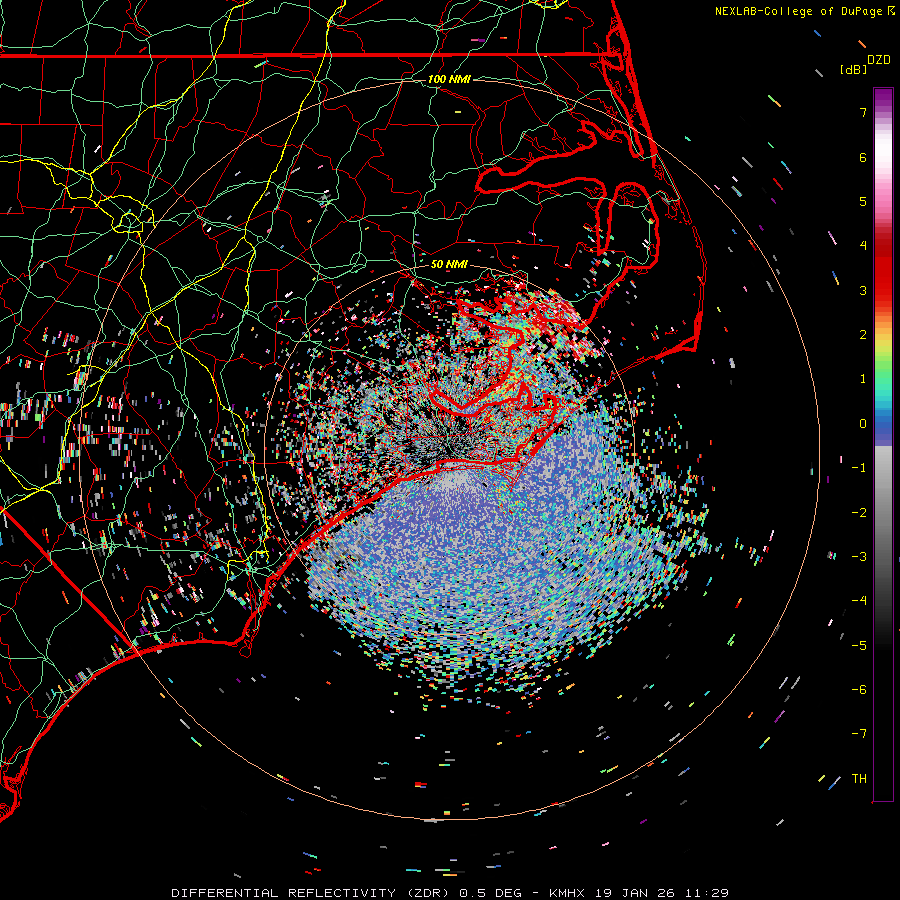
Task: Select the 1 tick on the color scale
Action: click(x=863, y=379)
